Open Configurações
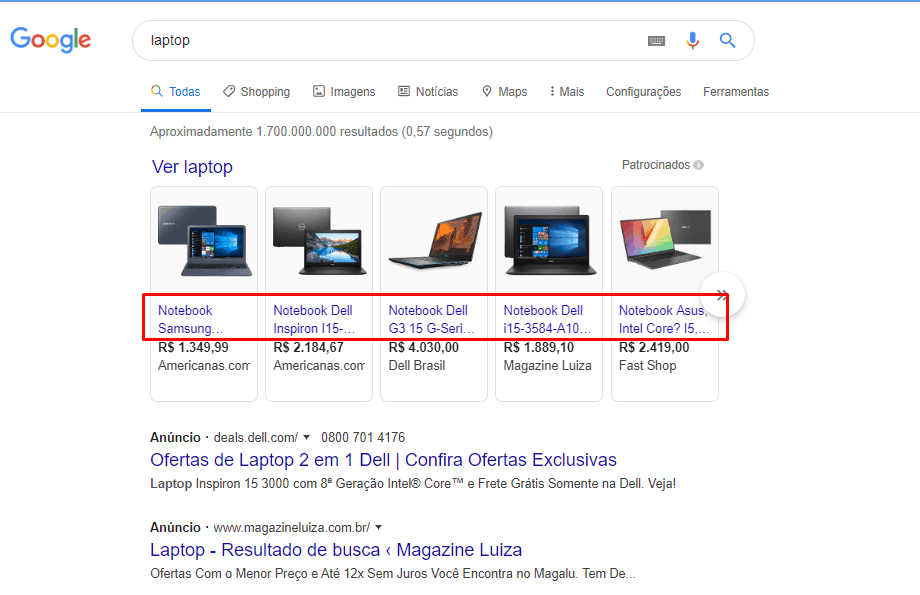Screen dimensions: 920x595 coord(644,92)
